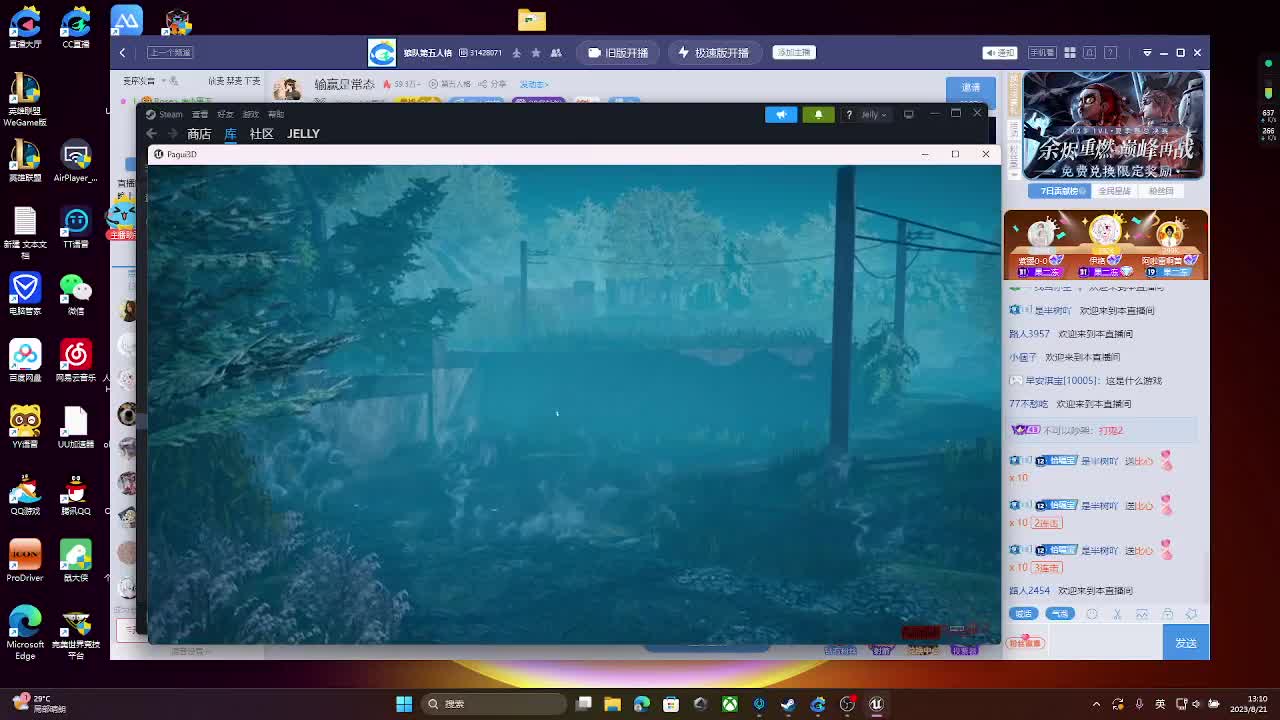
Task: Select the 7日贡献榜 tab
Action: point(1058,191)
